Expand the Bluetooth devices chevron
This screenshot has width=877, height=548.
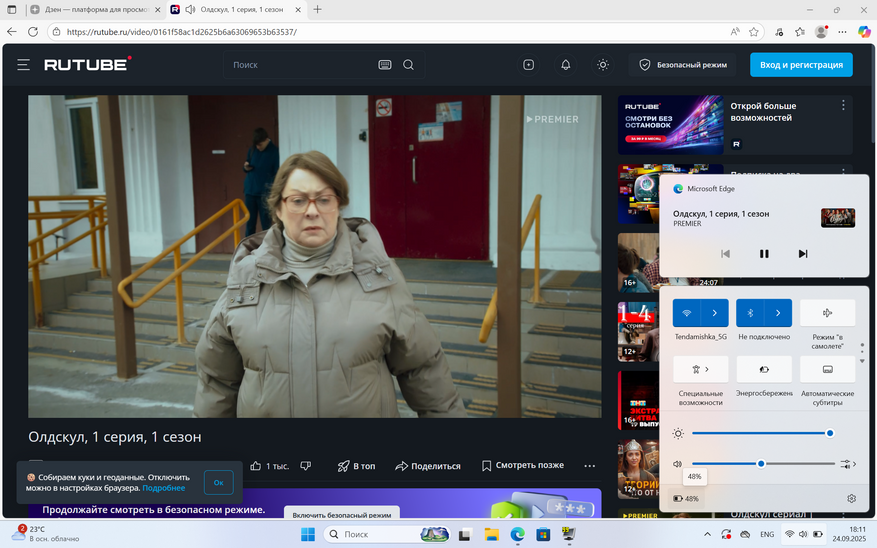pyautogui.click(x=778, y=313)
